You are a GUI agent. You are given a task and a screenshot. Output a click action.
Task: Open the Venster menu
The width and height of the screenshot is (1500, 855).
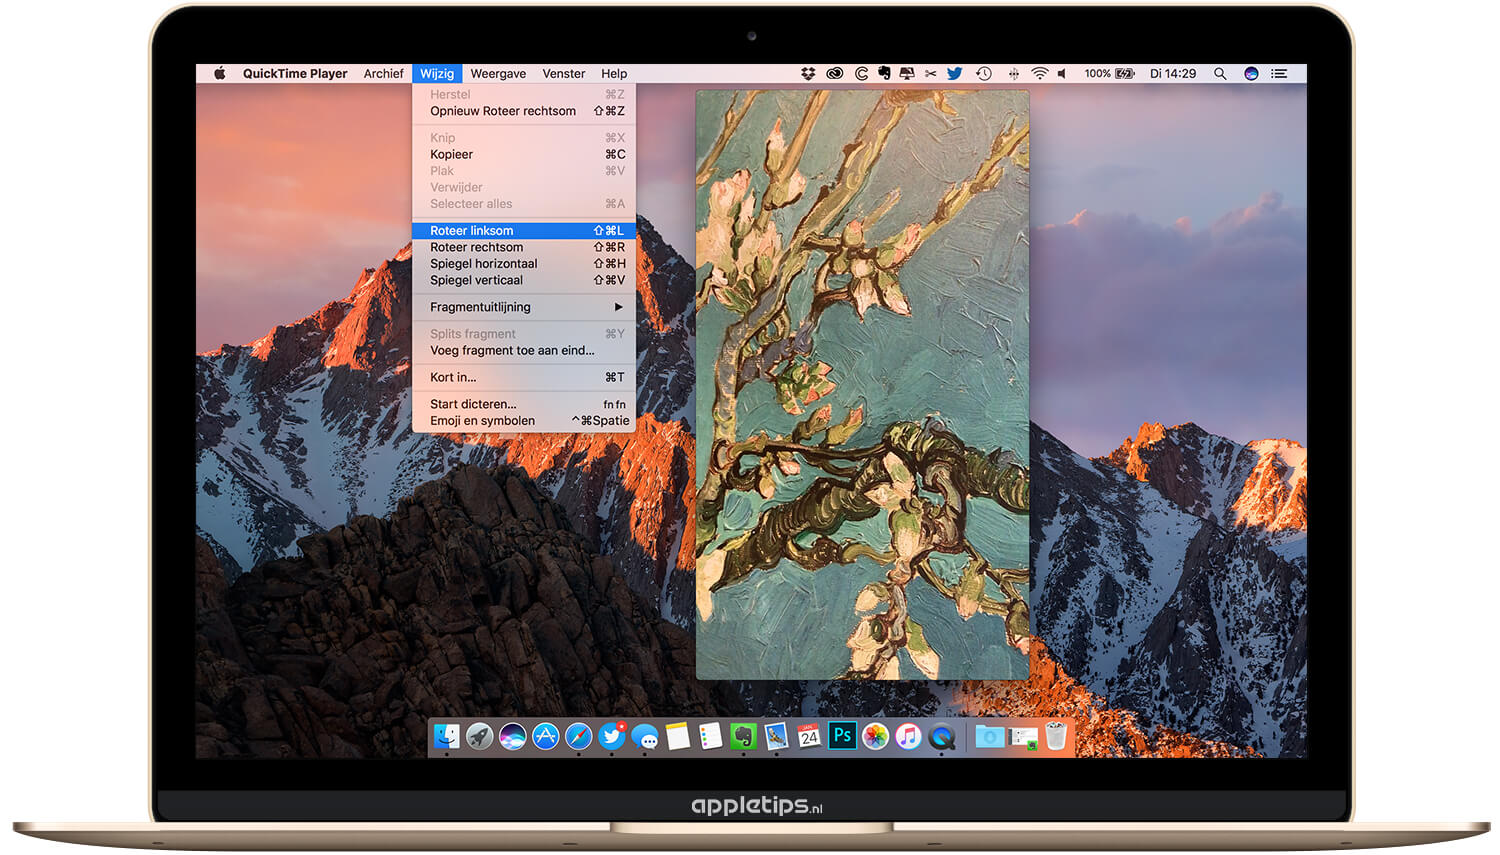point(564,73)
